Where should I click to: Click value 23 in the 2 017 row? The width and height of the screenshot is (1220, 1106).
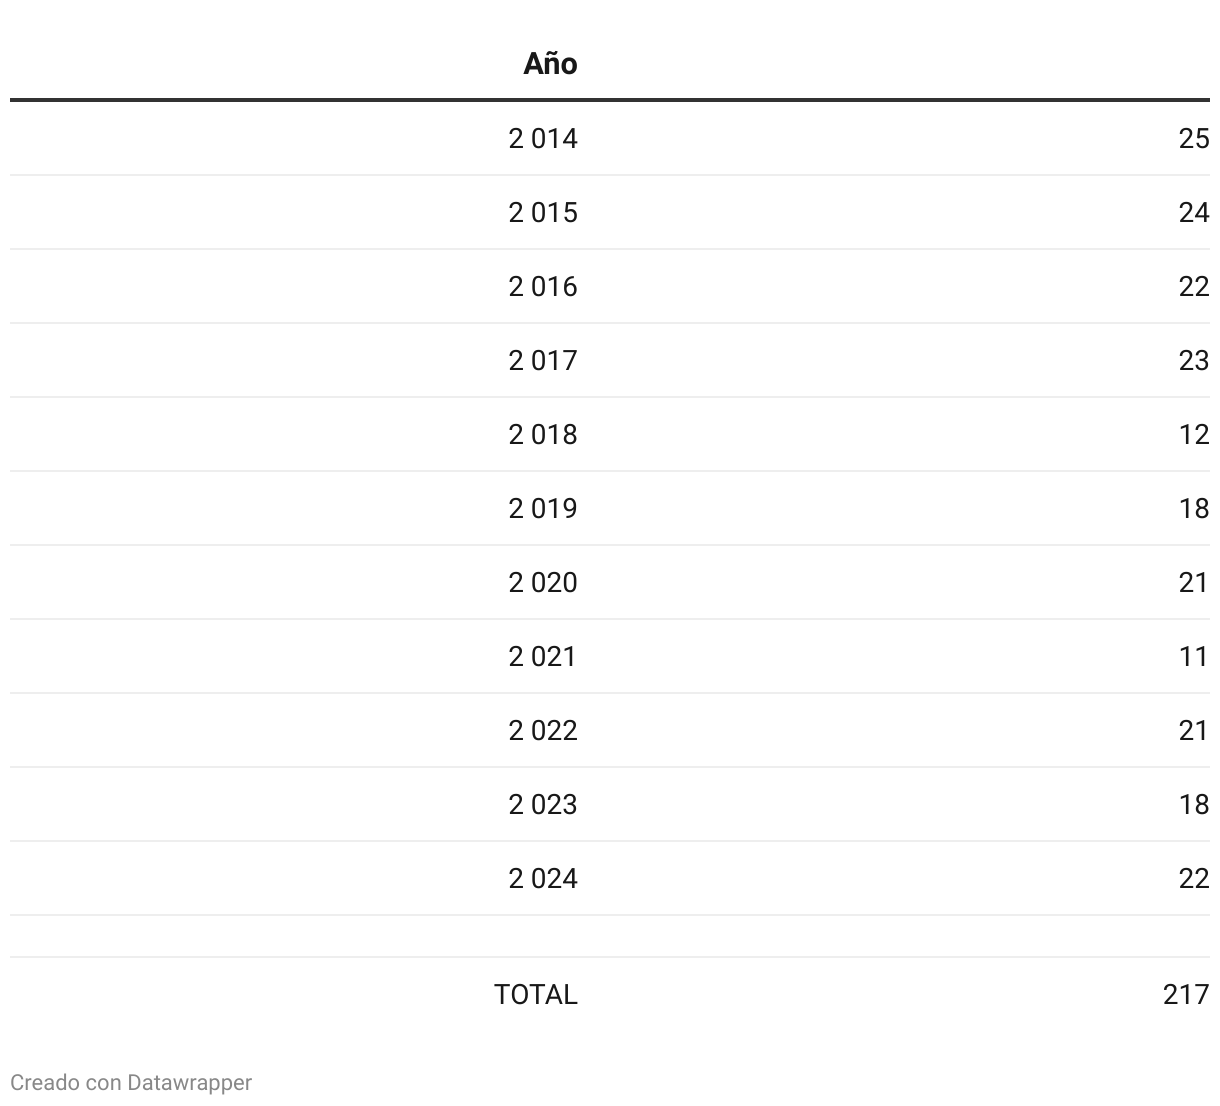click(x=1194, y=360)
